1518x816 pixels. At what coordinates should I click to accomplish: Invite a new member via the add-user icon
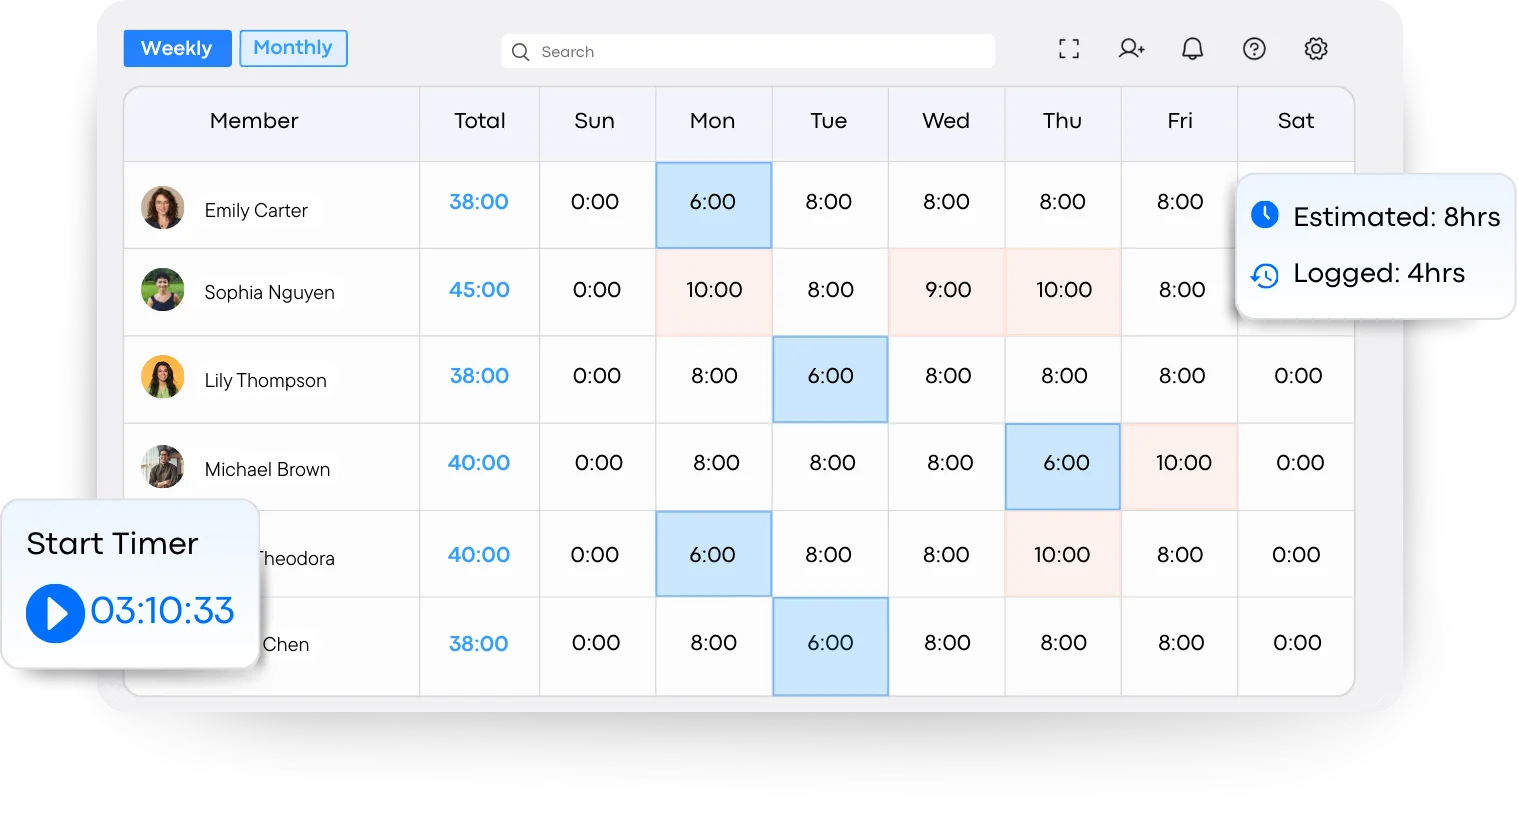[x=1131, y=48]
